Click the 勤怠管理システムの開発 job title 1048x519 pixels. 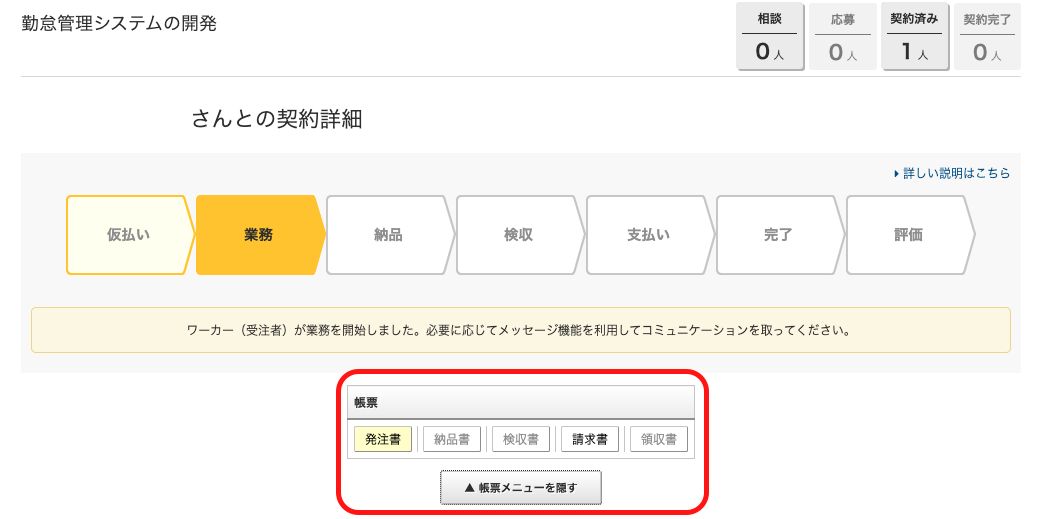(119, 23)
